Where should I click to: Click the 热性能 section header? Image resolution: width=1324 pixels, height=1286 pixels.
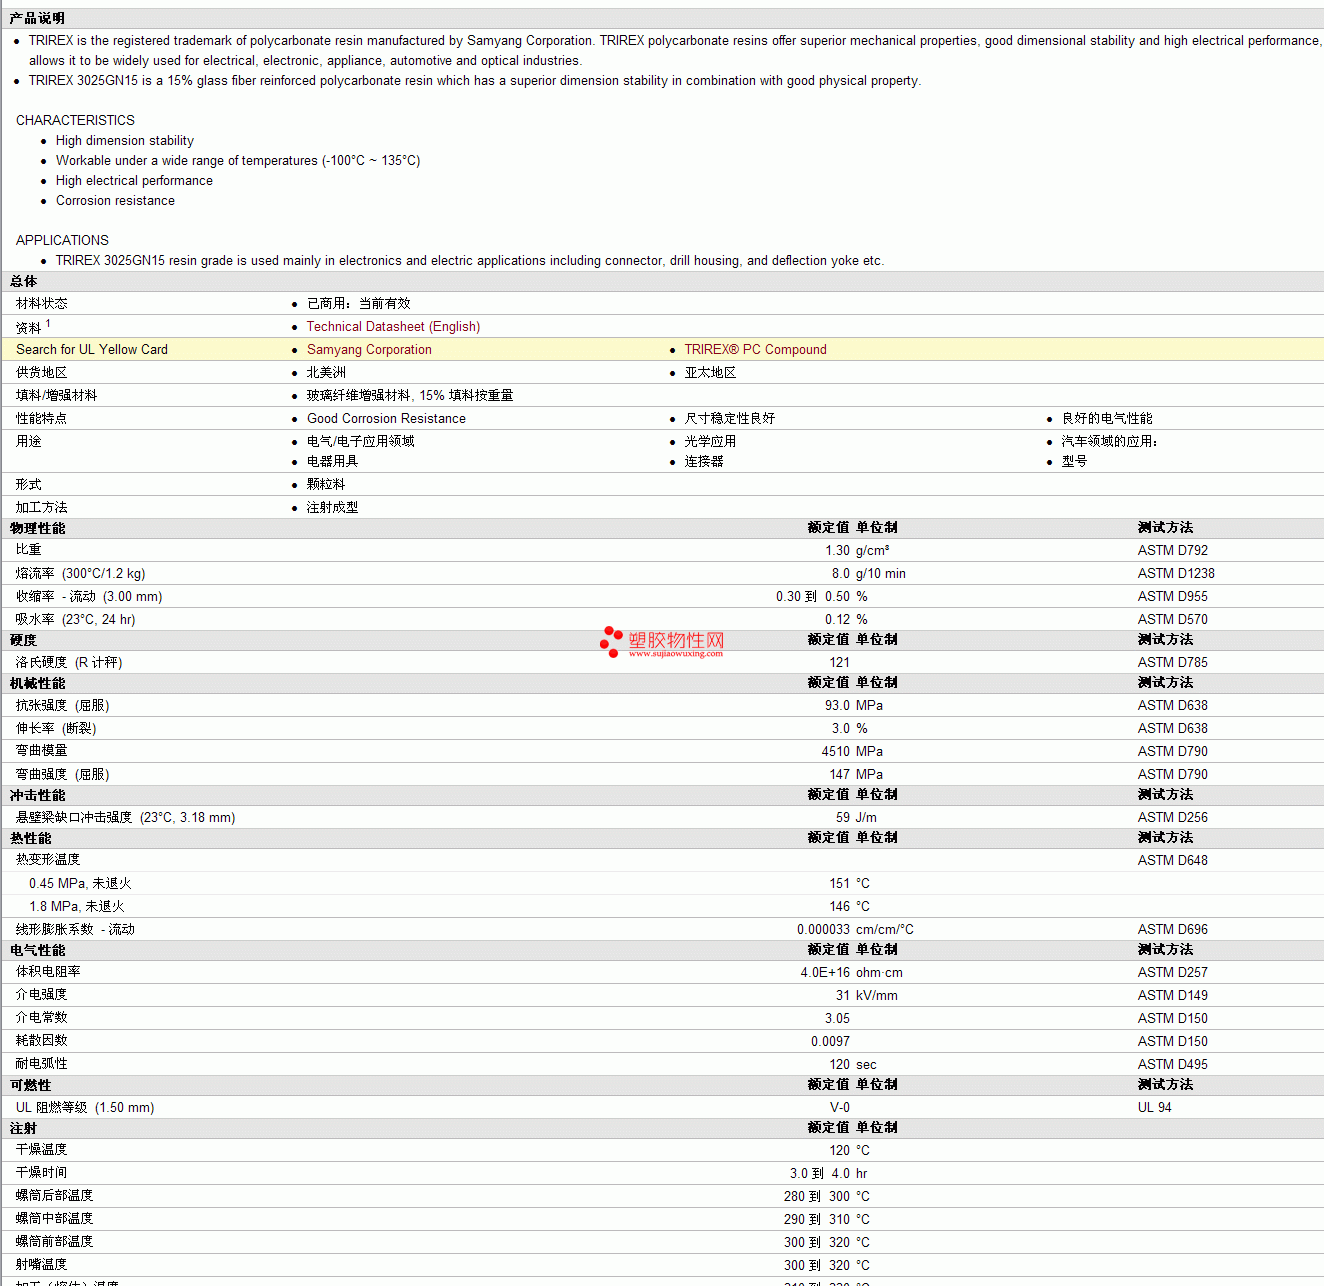click(30, 839)
